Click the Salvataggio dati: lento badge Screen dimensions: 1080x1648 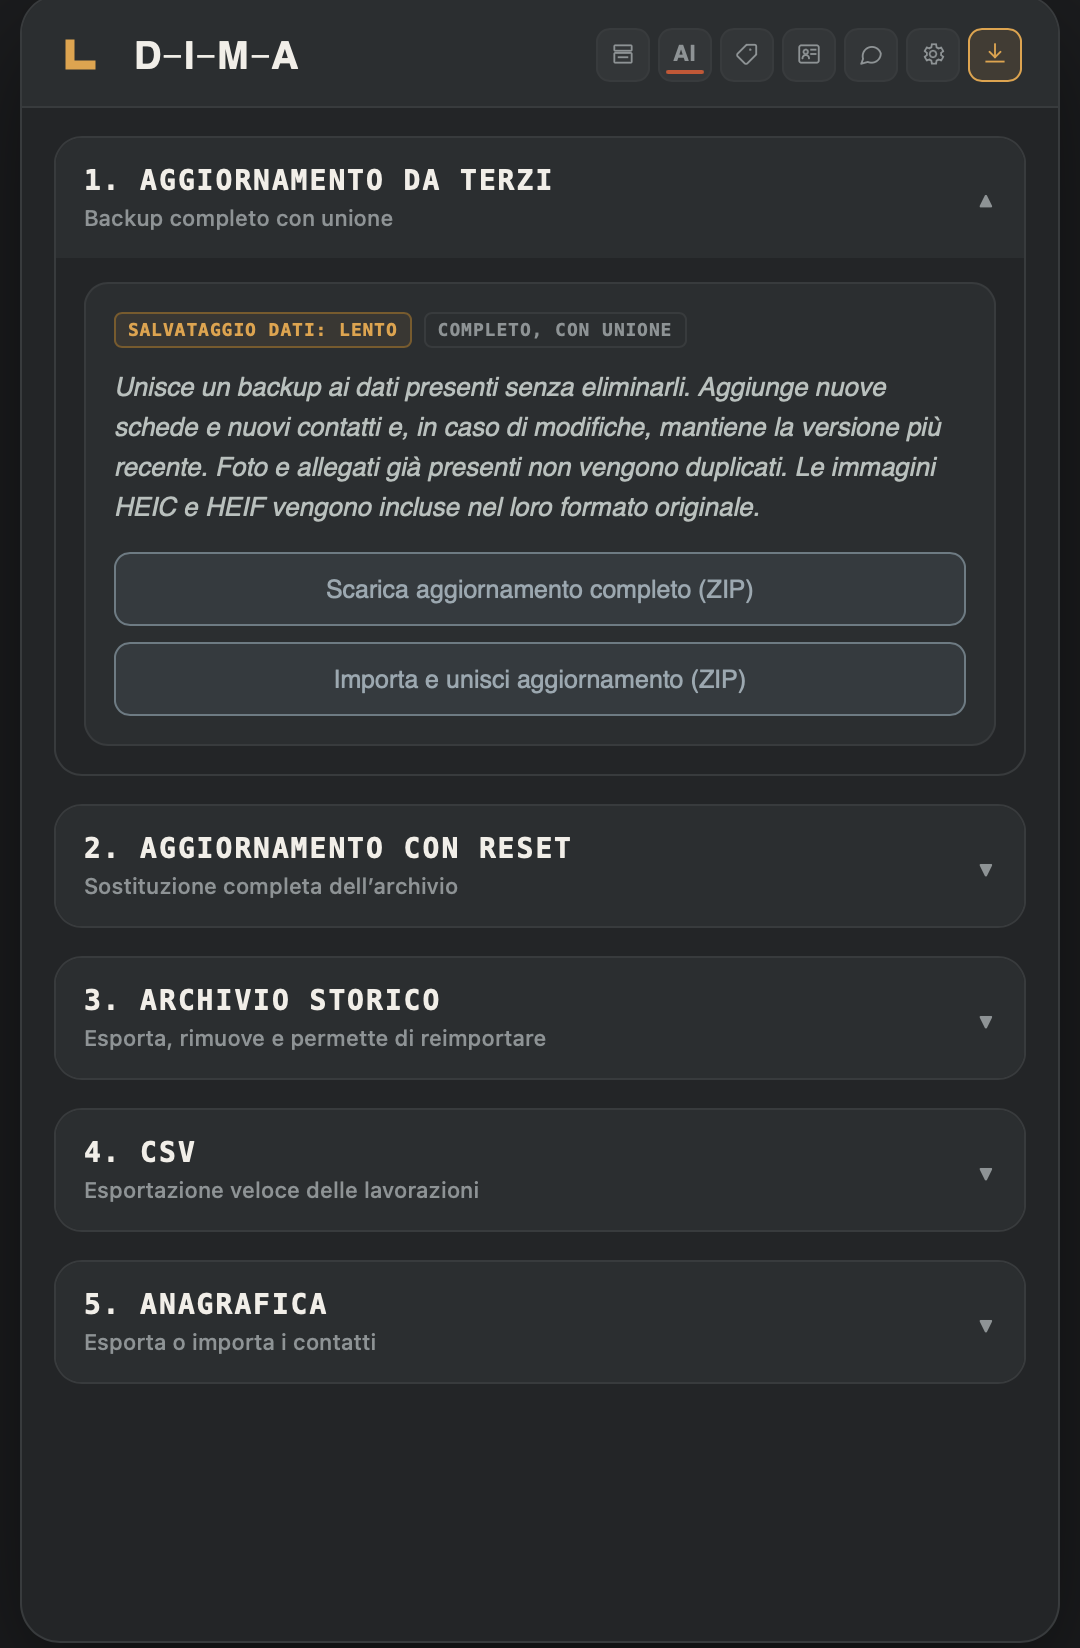click(263, 330)
